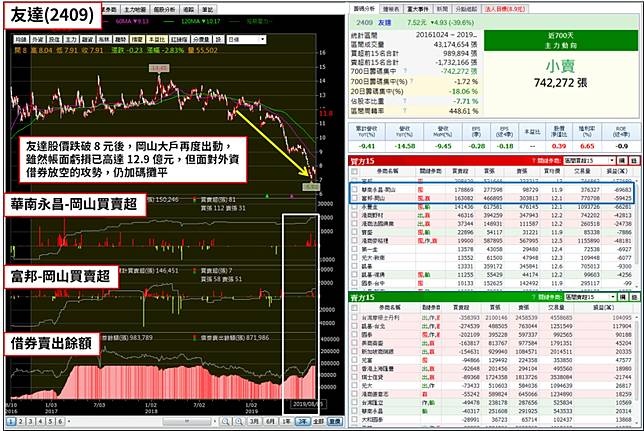Open the 區間買超15 dropdown in 買方15 header
Screen dimensions: 644x431
click(589, 161)
